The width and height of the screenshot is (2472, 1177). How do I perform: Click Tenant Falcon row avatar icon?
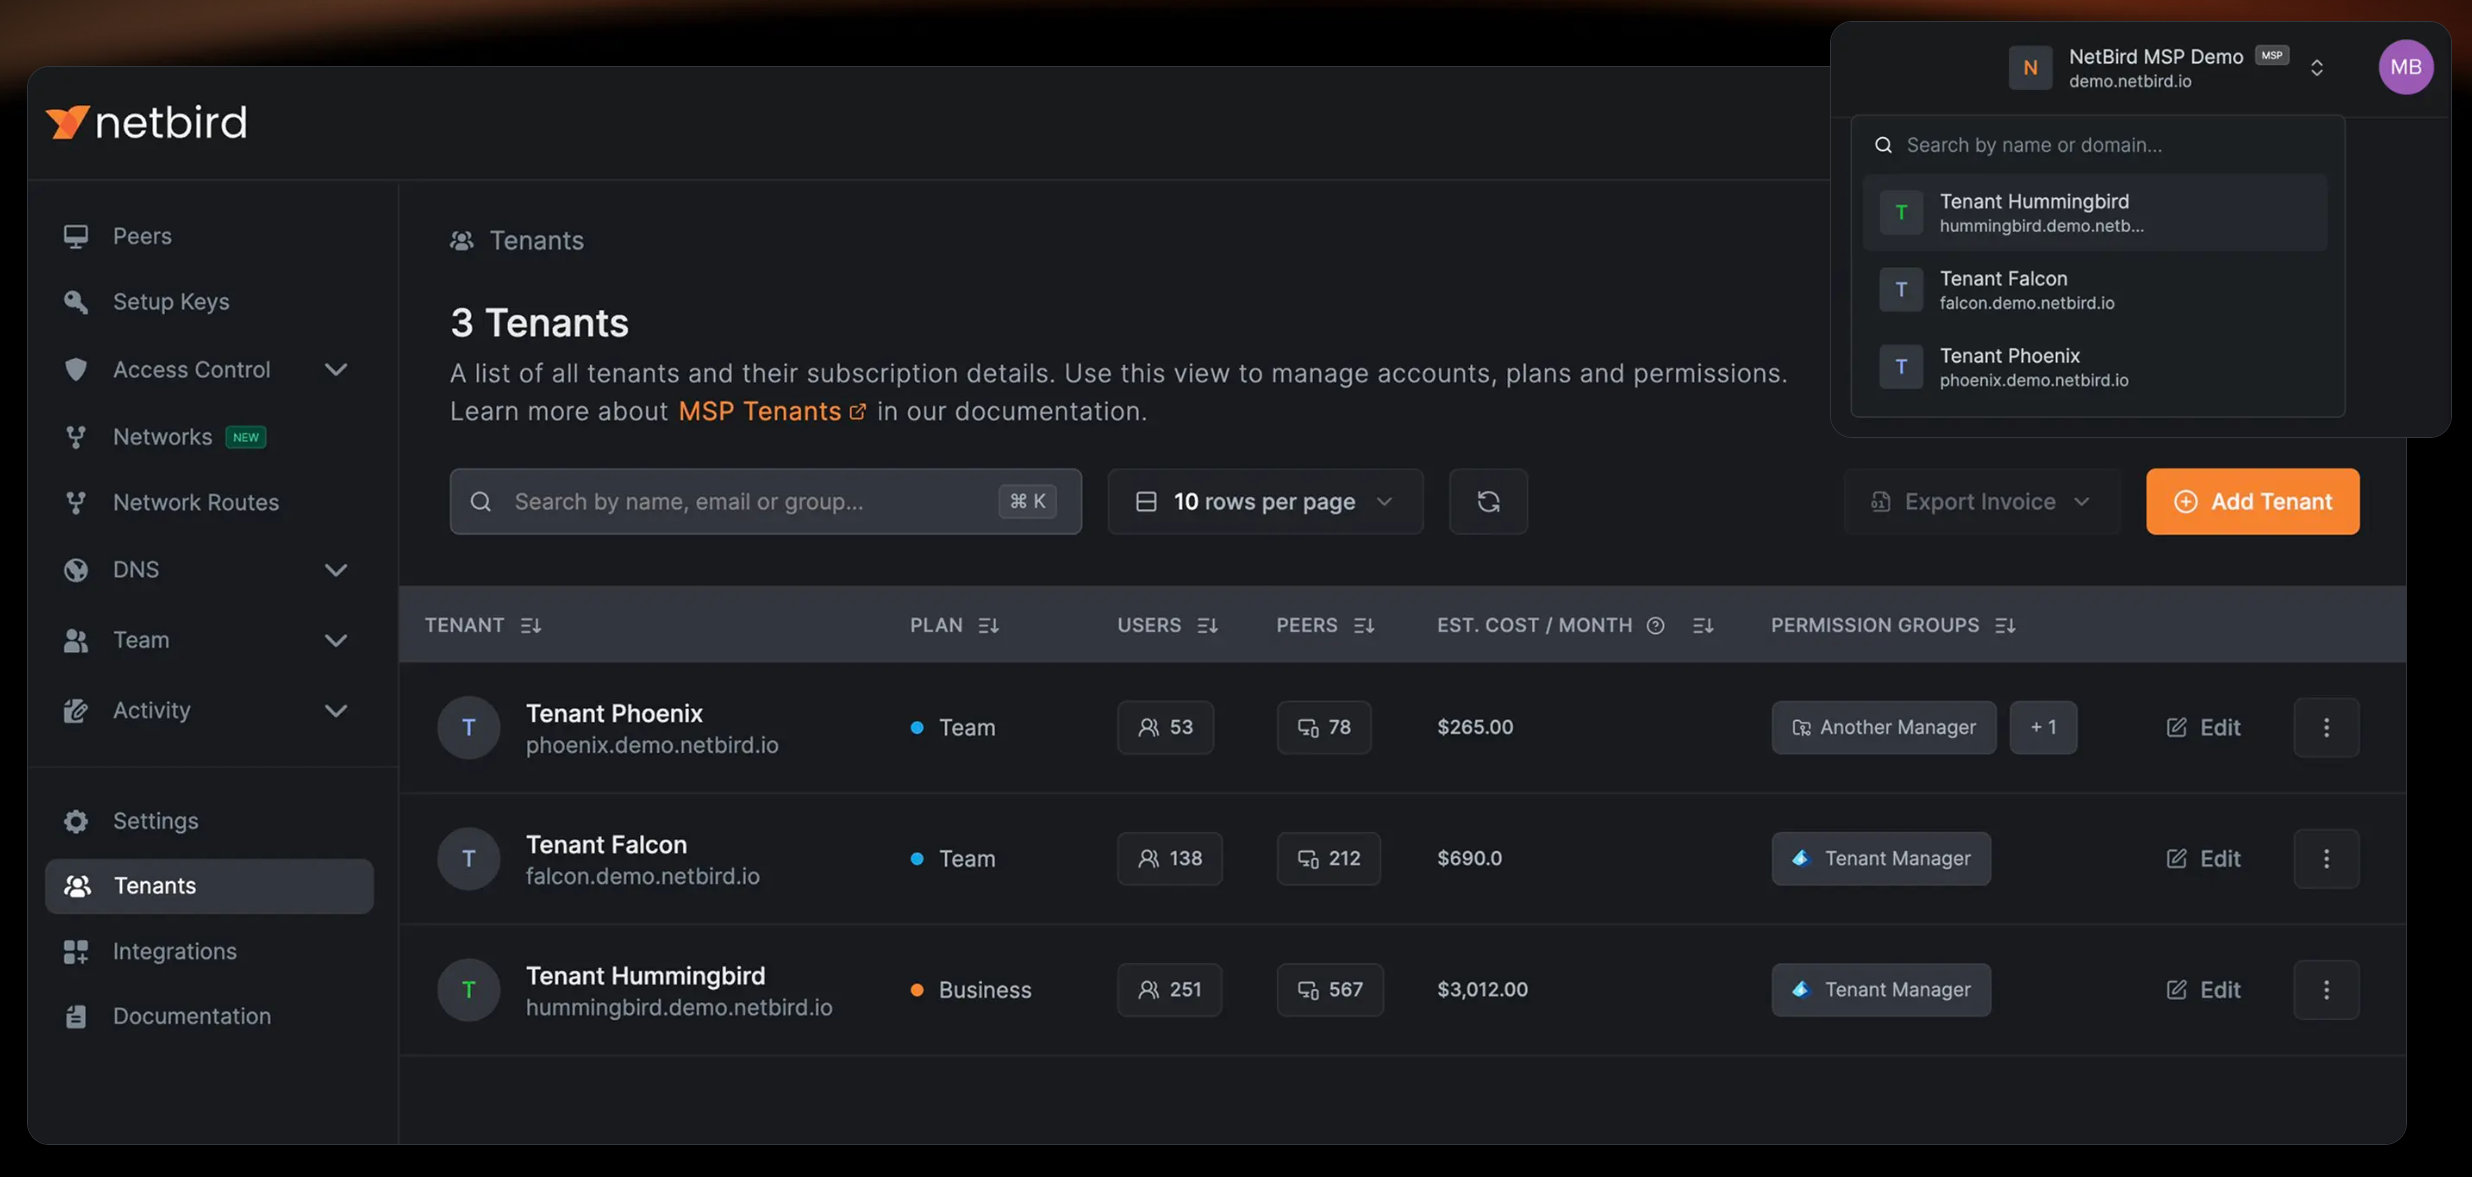click(x=468, y=858)
